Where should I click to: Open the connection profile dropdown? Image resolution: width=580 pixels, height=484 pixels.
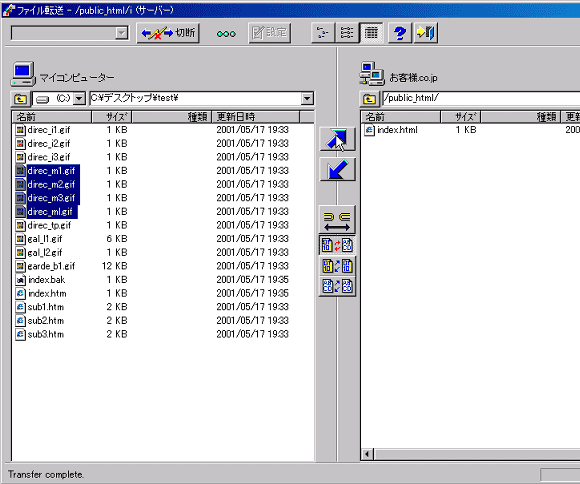pos(121,33)
